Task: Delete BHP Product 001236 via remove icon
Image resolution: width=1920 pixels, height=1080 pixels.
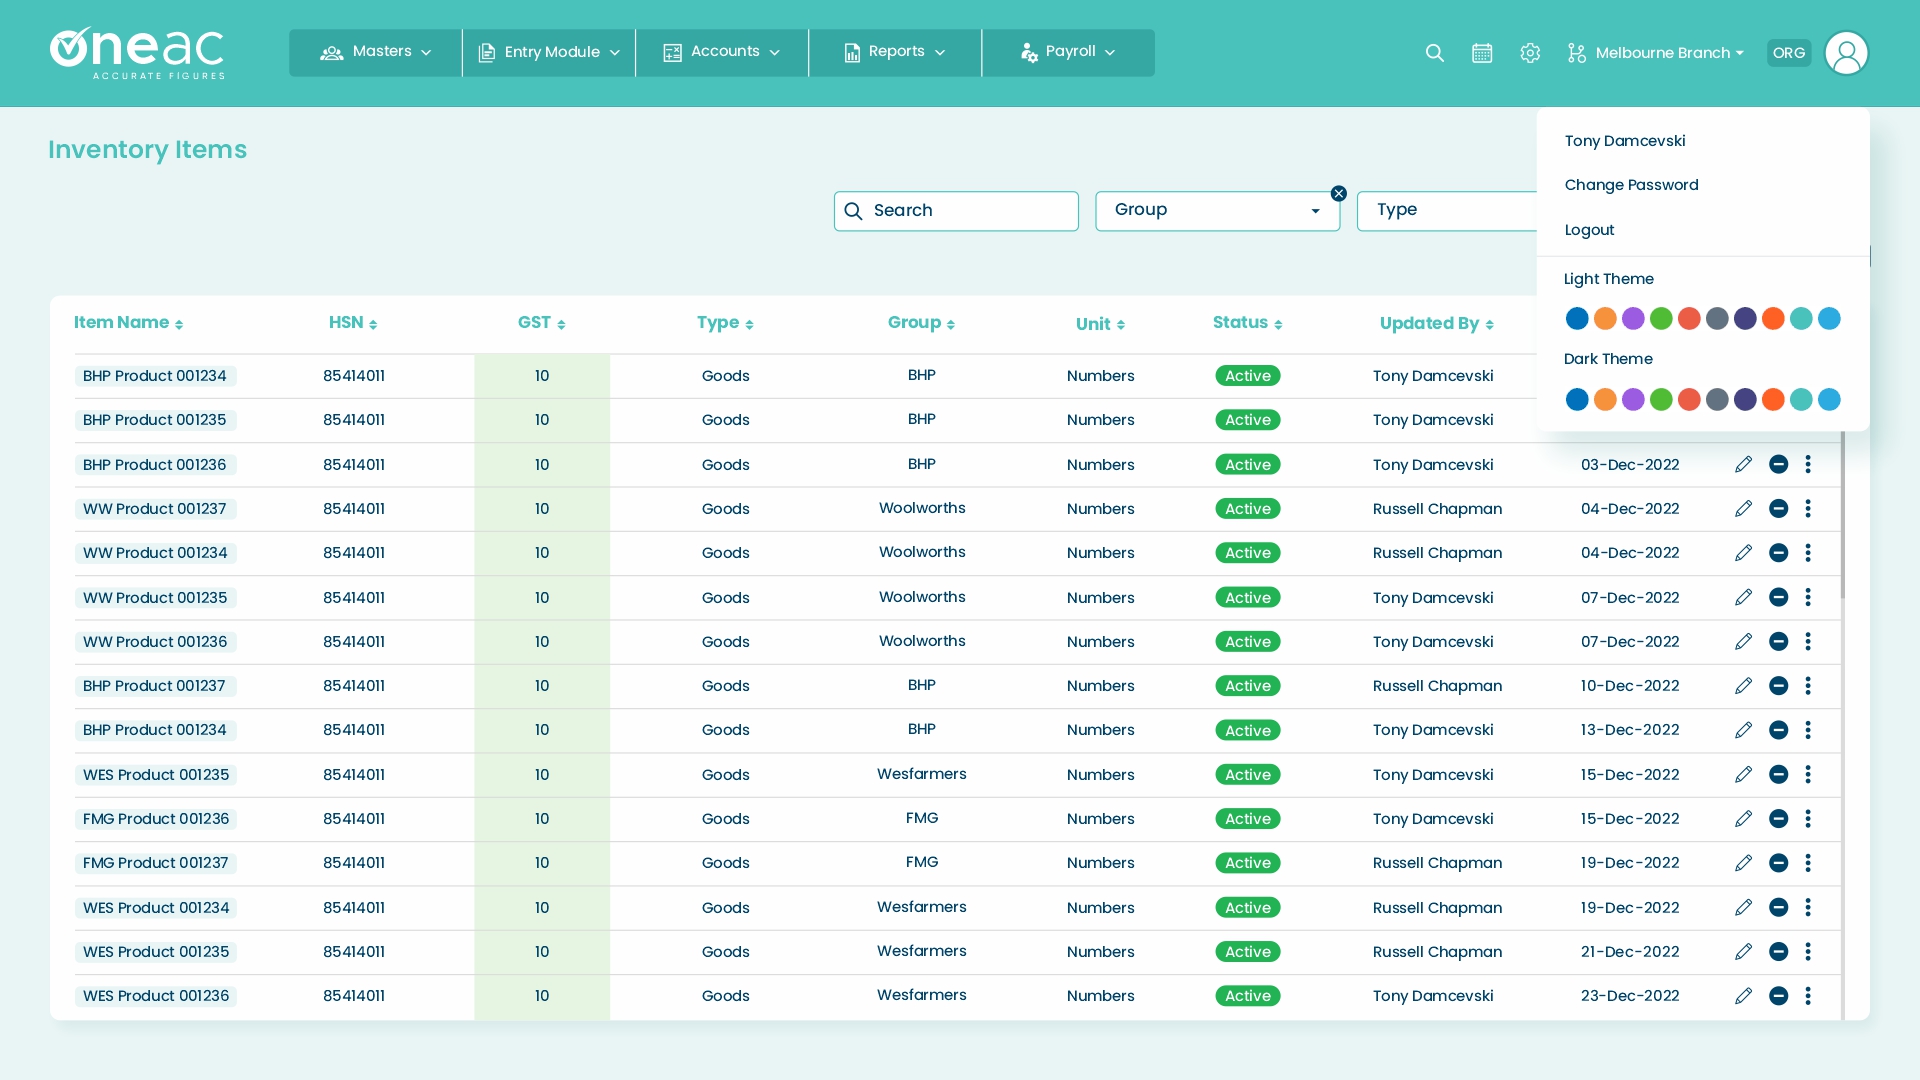Action: click(1779, 464)
